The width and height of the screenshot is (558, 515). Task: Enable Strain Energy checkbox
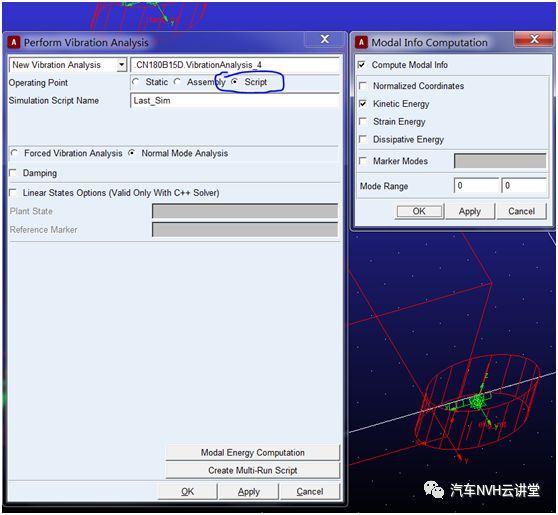[363, 121]
